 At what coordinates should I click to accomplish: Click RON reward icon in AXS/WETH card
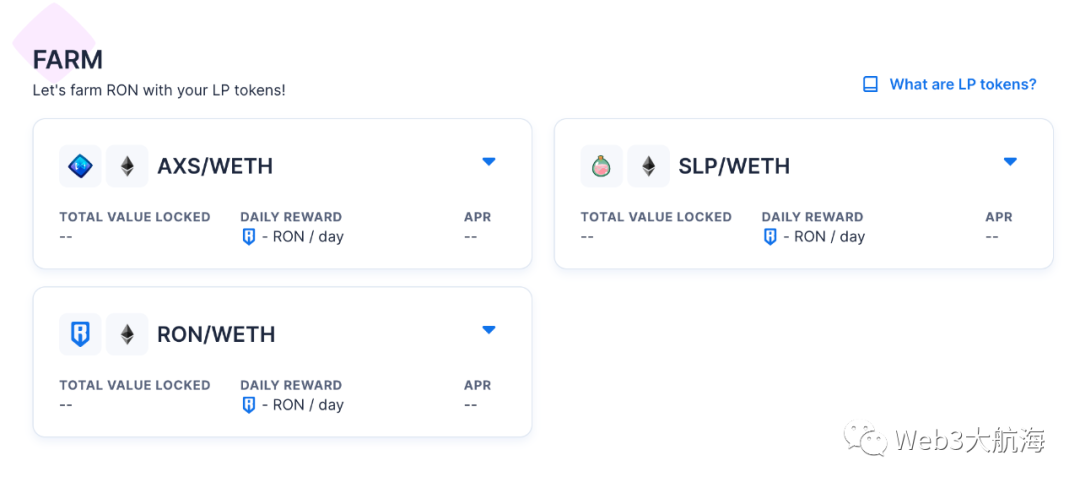249,237
